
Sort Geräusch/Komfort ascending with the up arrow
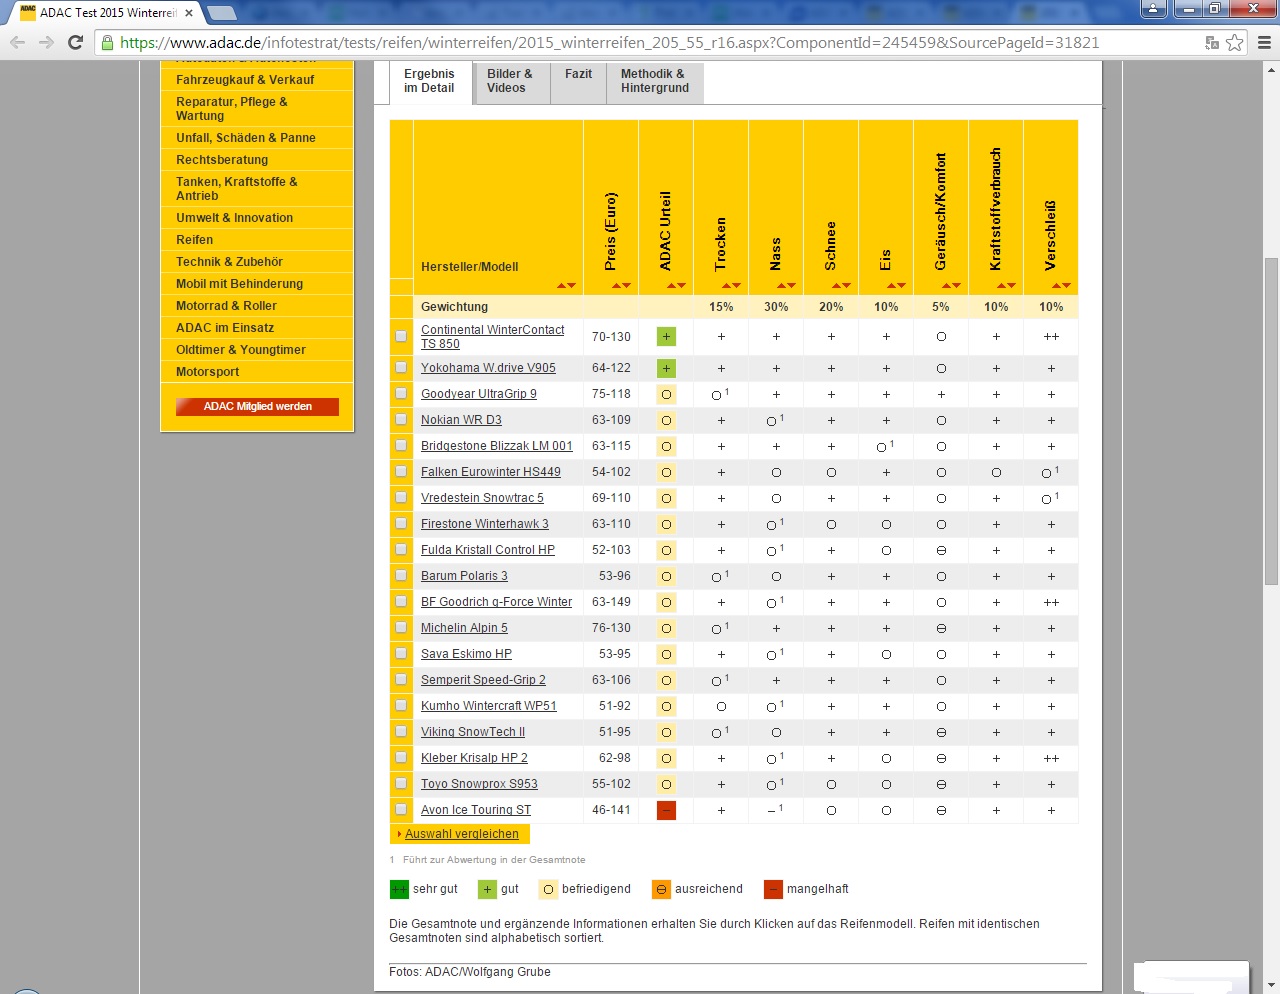point(946,286)
